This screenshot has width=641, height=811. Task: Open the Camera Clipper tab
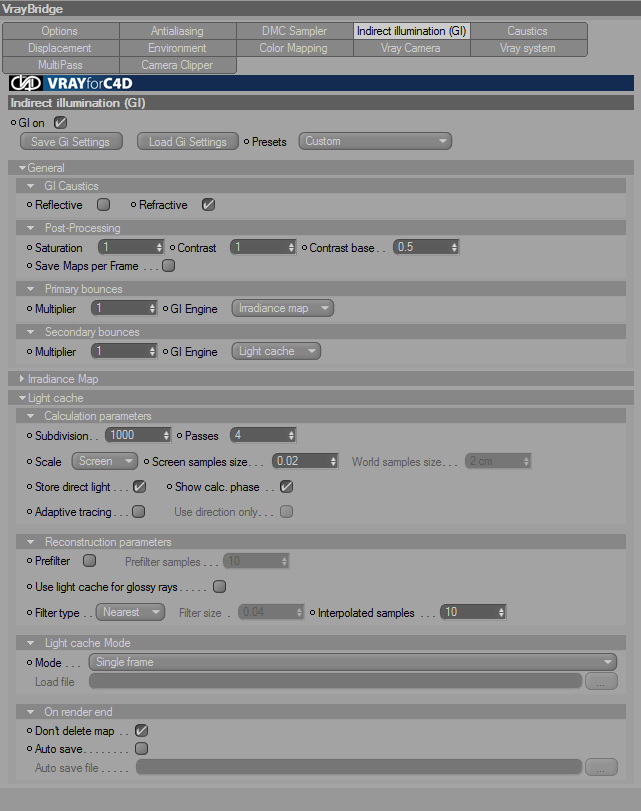click(177, 65)
